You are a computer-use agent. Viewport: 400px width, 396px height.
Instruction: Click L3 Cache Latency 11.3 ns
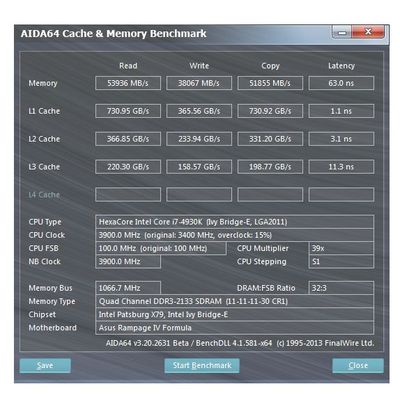click(x=341, y=167)
